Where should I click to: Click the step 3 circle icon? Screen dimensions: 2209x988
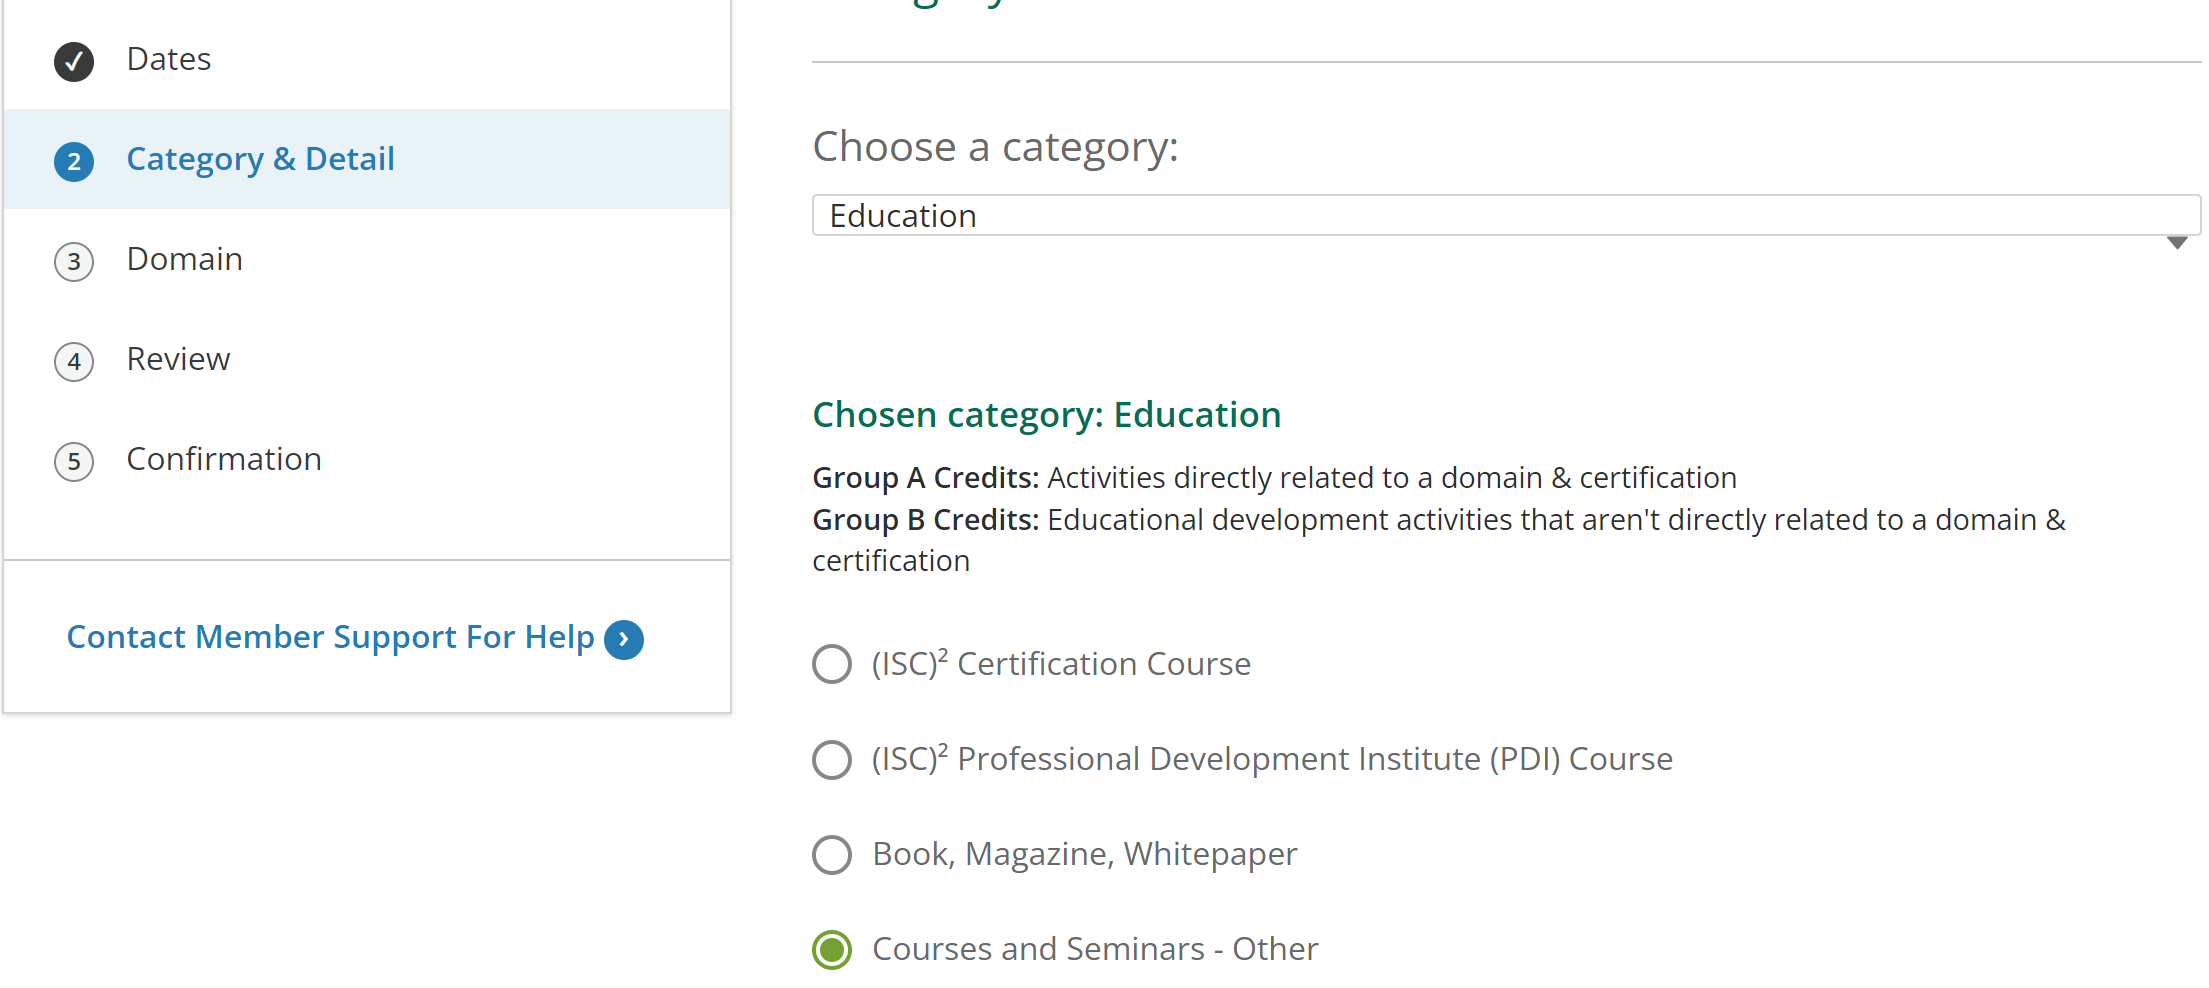pyautogui.click(x=74, y=262)
